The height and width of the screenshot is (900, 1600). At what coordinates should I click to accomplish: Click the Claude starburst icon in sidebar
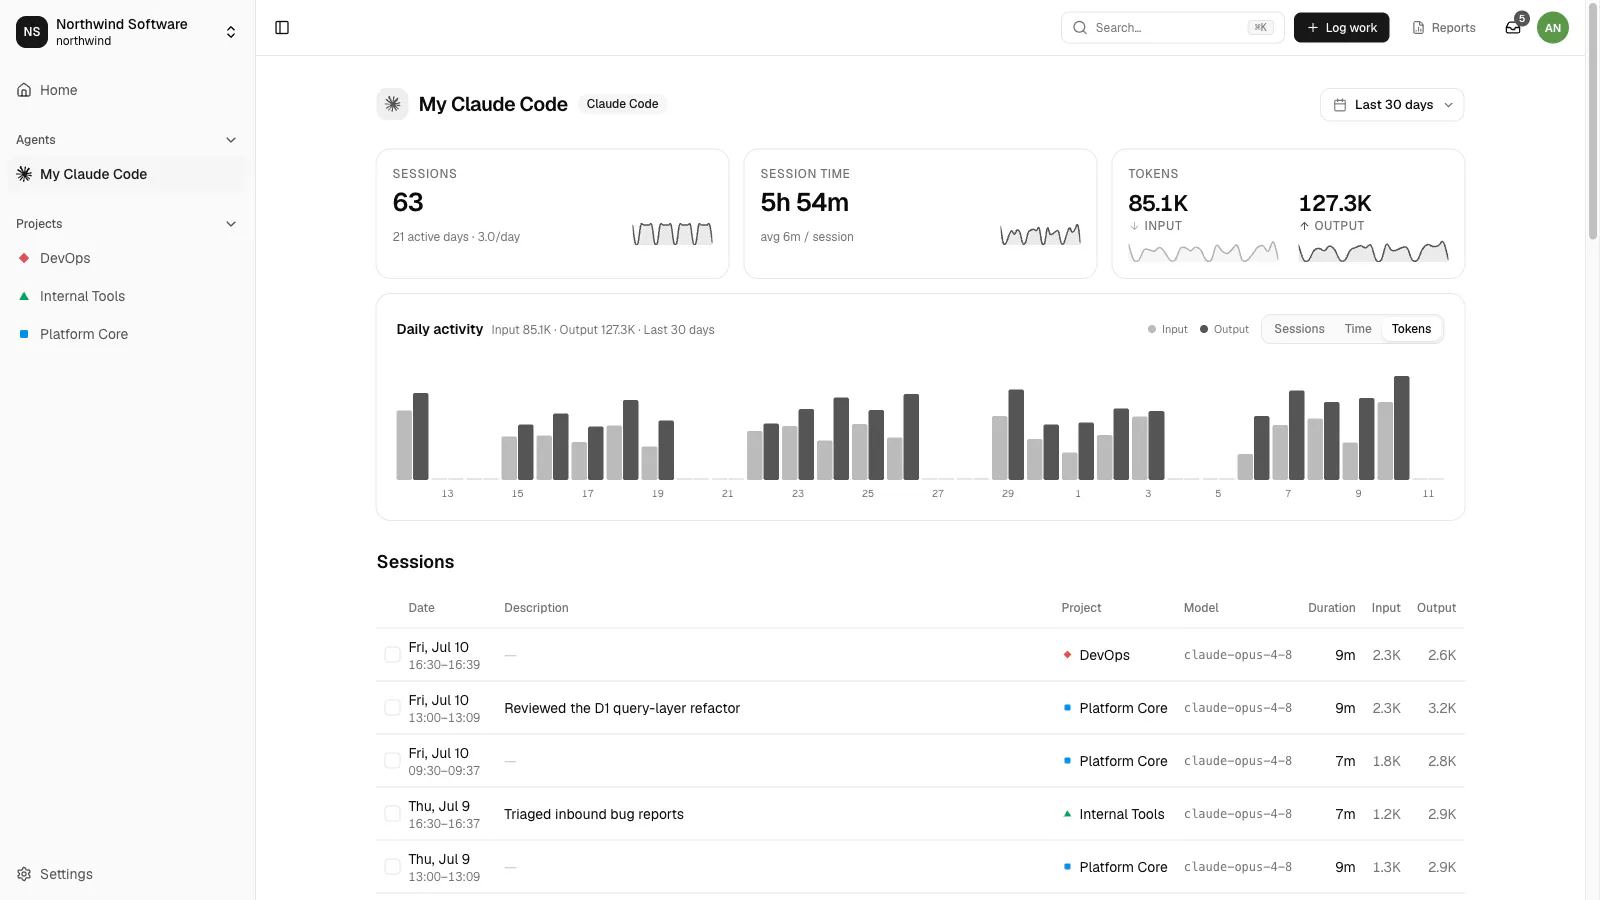(x=24, y=174)
